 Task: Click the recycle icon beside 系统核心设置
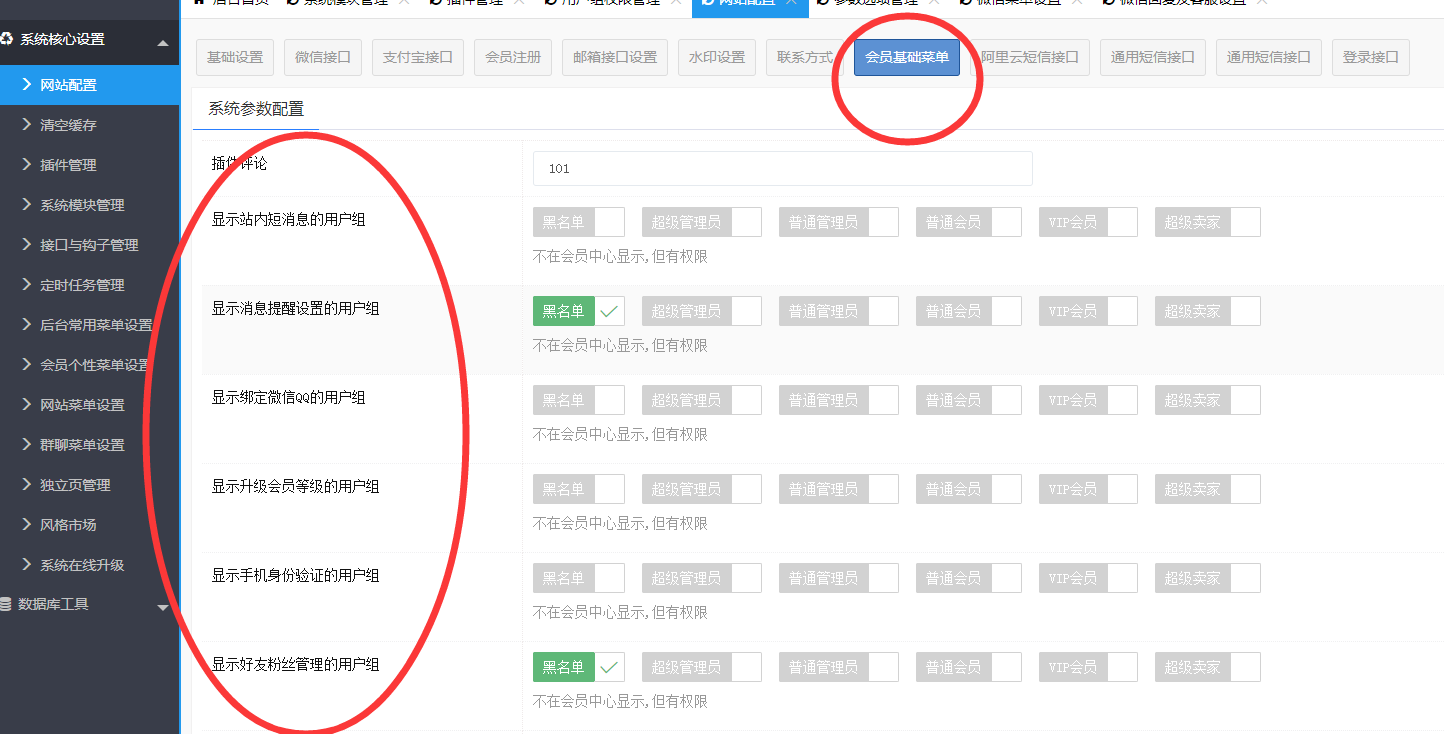(7, 39)
